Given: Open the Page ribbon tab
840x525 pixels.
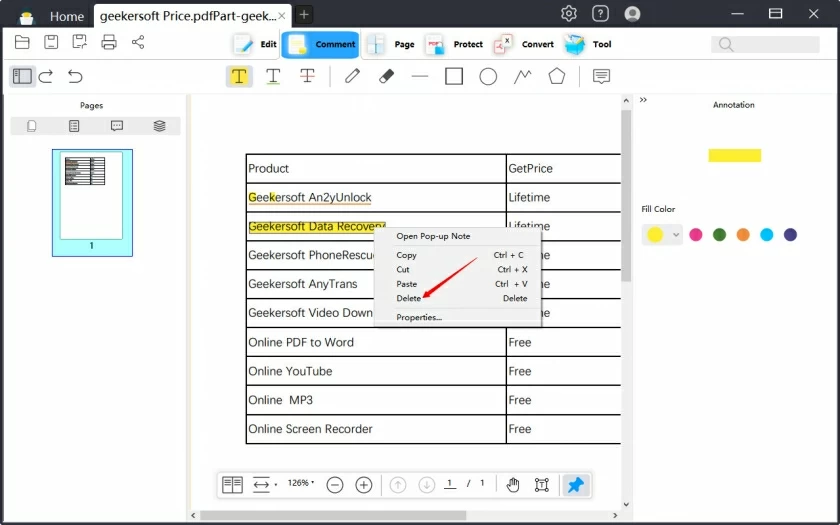Looking at the screenshot, I should pos(391,44).
